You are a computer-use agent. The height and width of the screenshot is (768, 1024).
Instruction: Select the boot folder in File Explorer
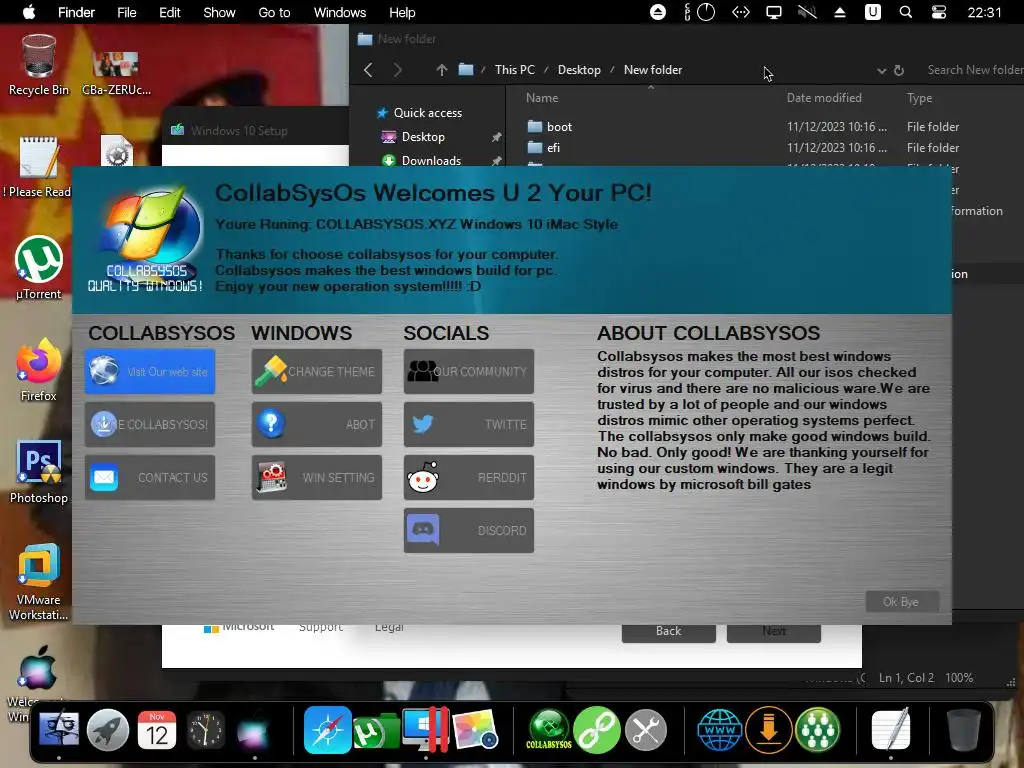click(559, 127)
